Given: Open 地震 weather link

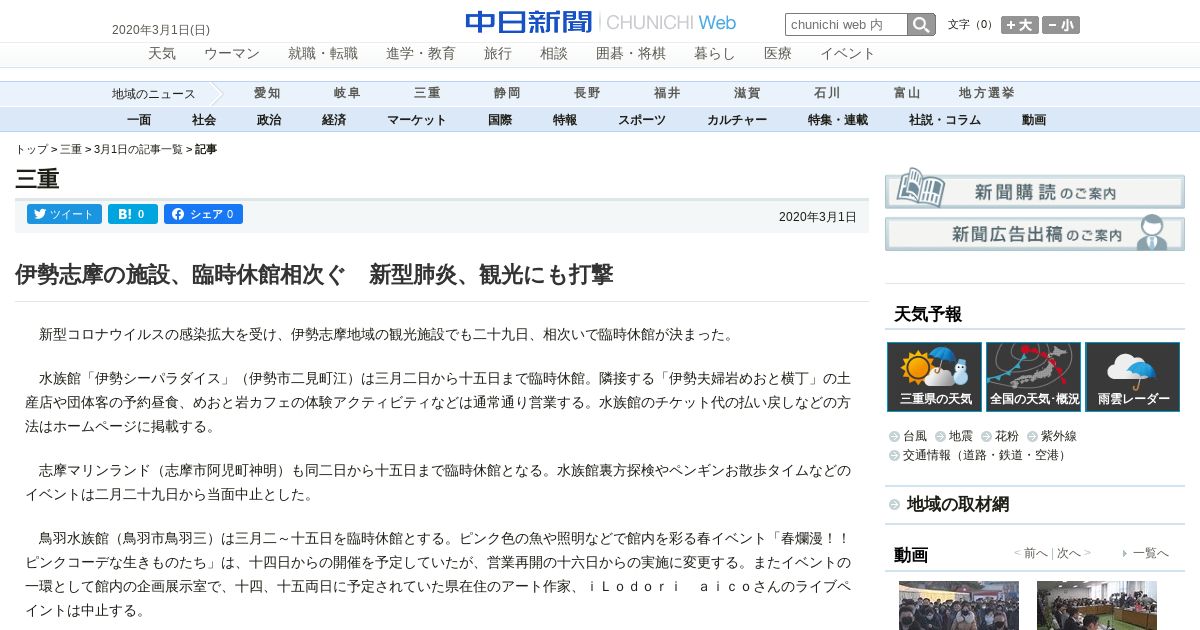Looking at the screenshot, I should [x=961, y=436].
